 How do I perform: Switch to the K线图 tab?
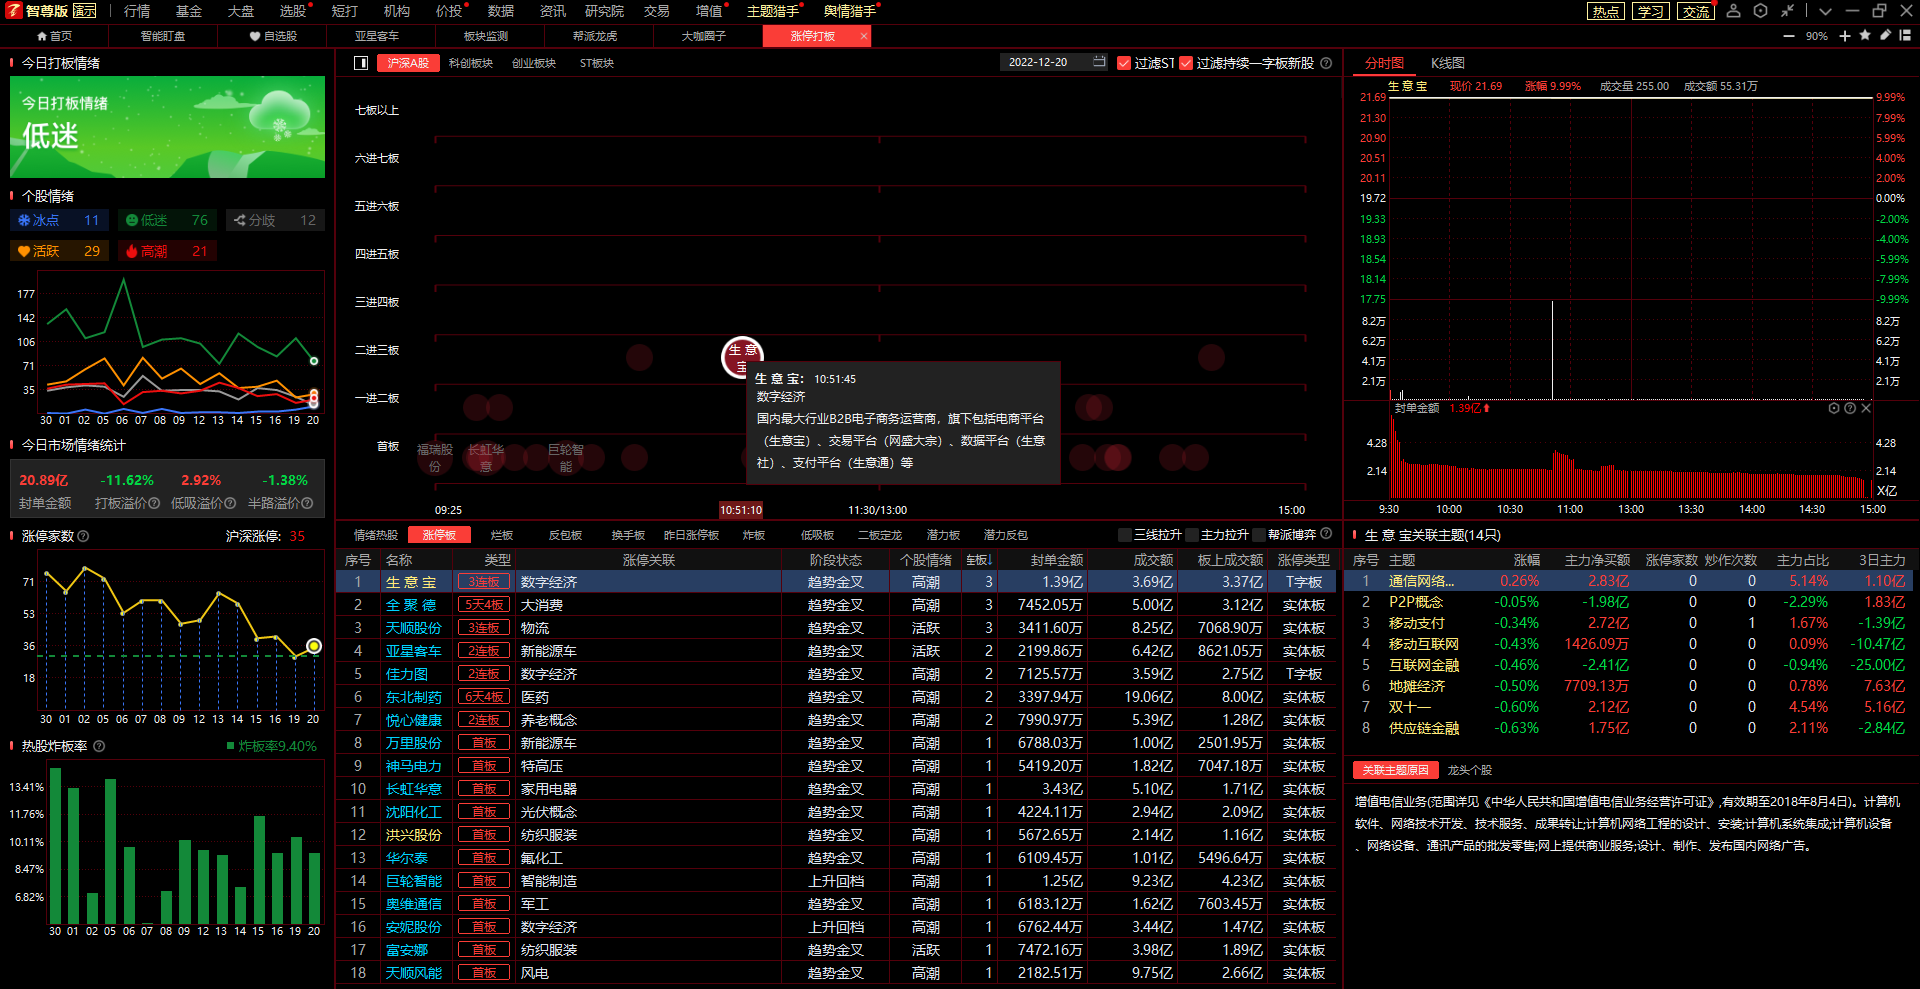[1447, 63]
